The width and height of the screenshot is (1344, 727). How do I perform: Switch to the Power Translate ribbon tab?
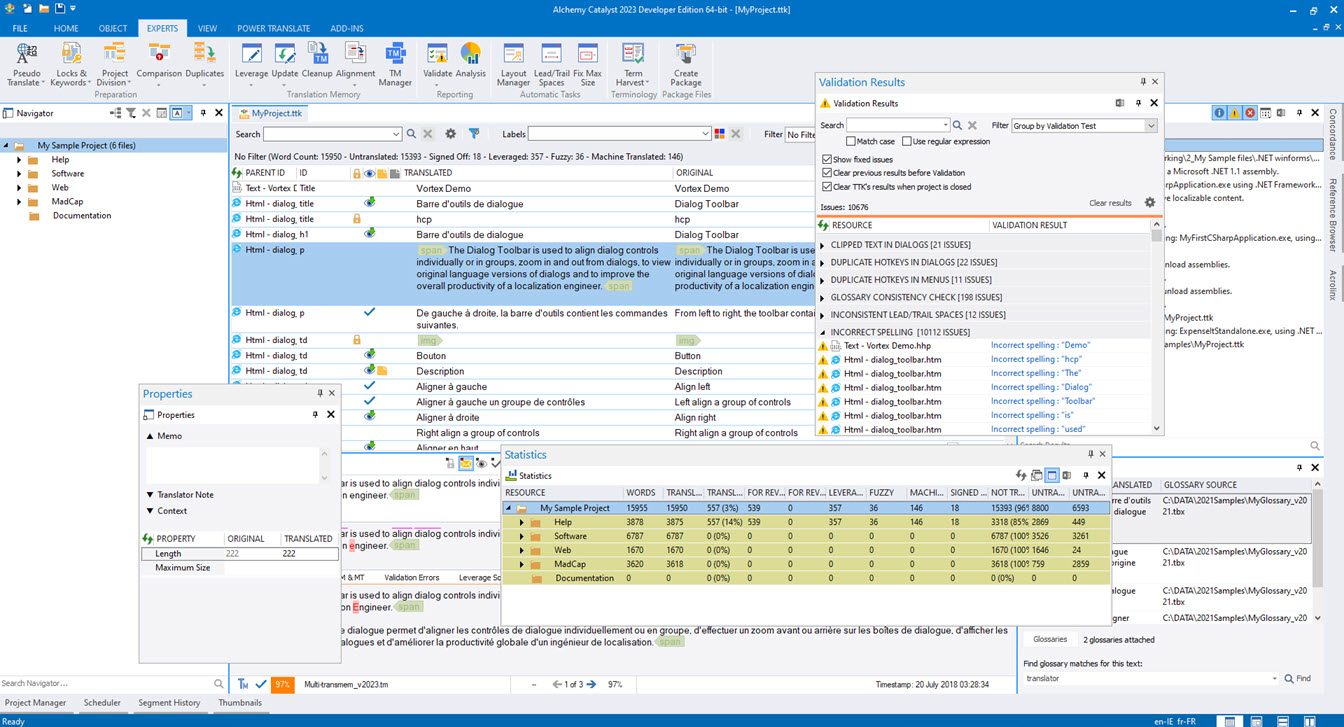(x=272, y=29)
